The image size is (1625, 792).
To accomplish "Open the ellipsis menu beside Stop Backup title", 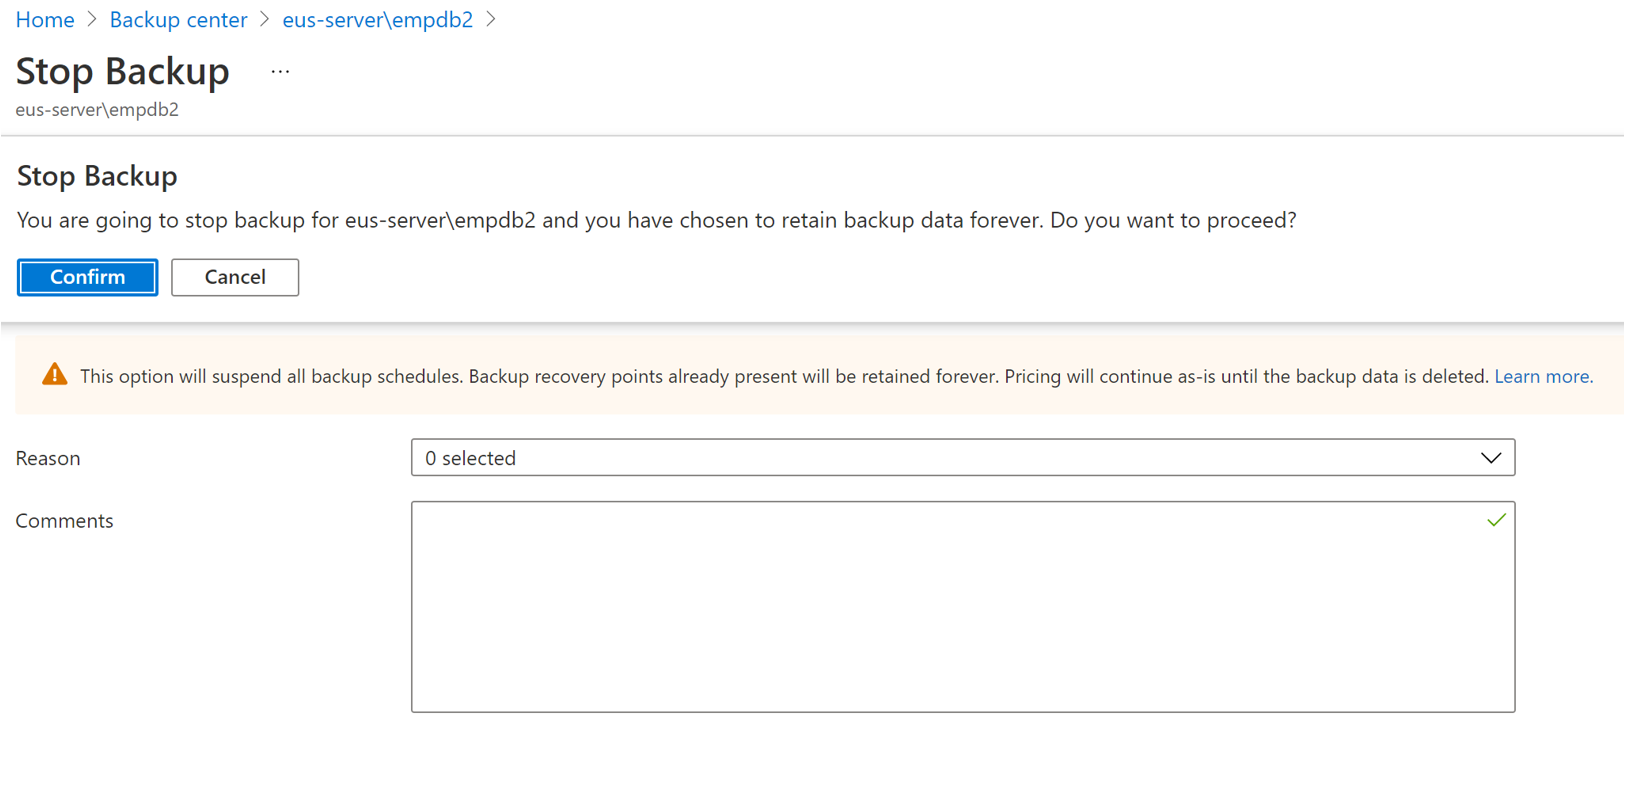I will (280, 70).
